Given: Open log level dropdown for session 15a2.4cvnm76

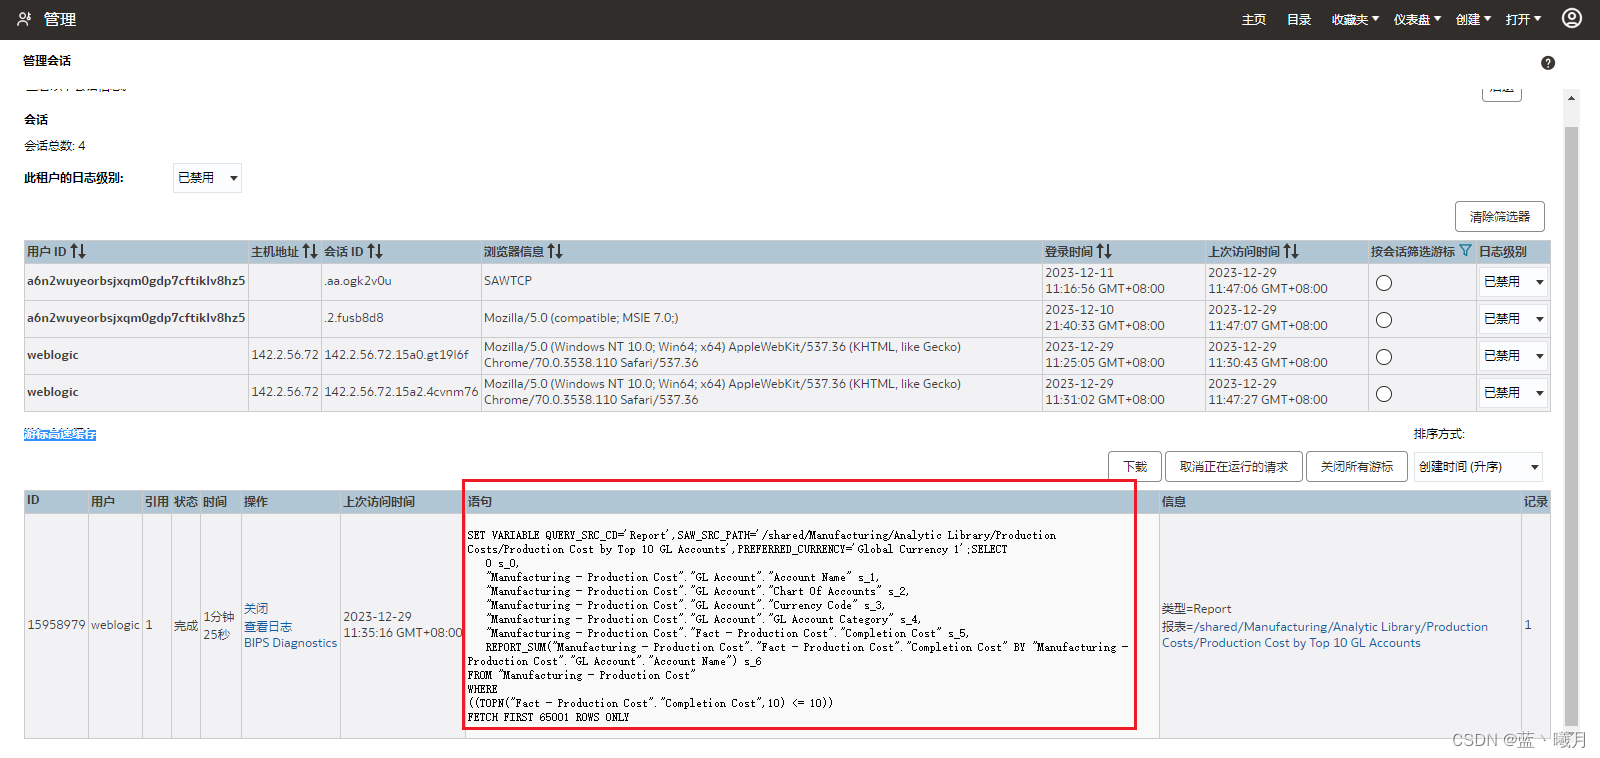Looking at the screenshot, I should pos(1514,393).
